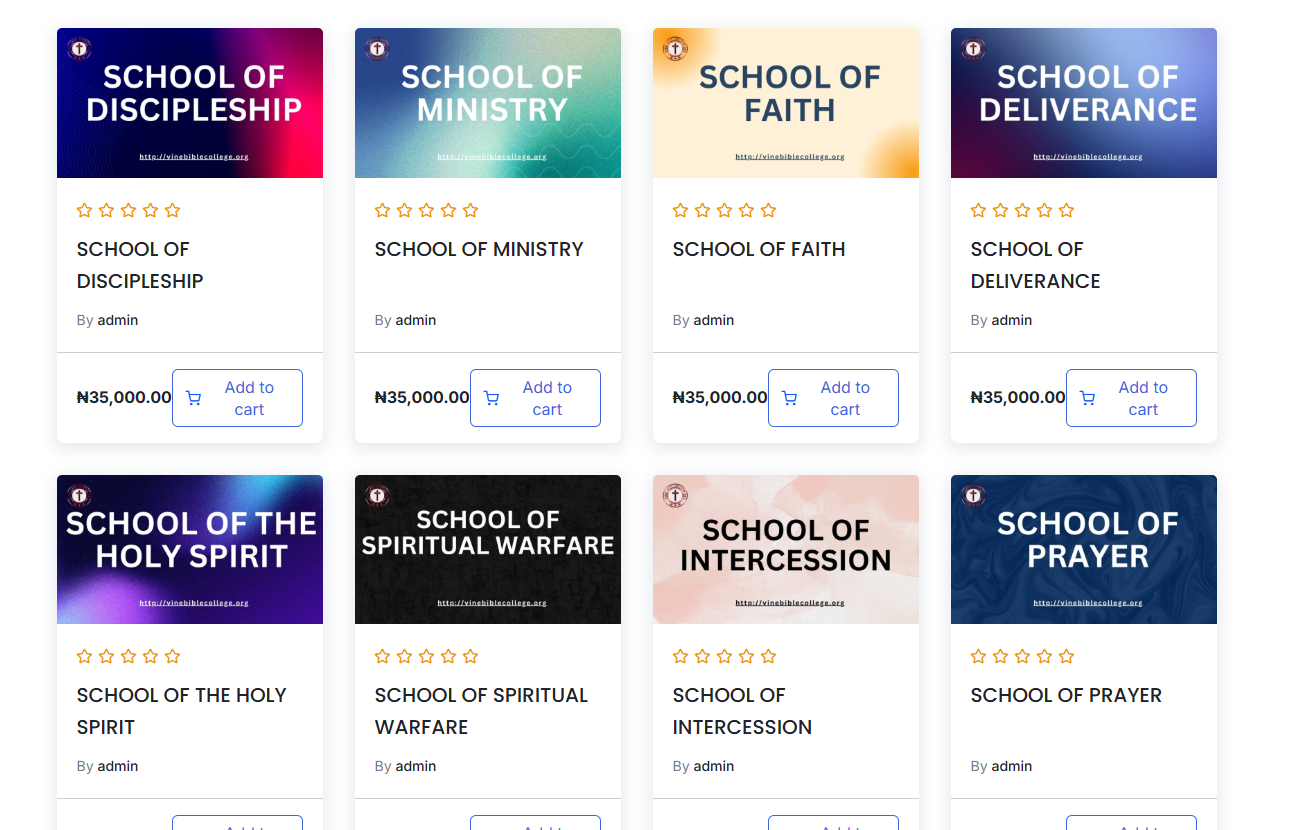This screenshot has height=830, width=1290.
Task: Add SCHOOL OF INTERCESSION to cart
Action: 833,825
